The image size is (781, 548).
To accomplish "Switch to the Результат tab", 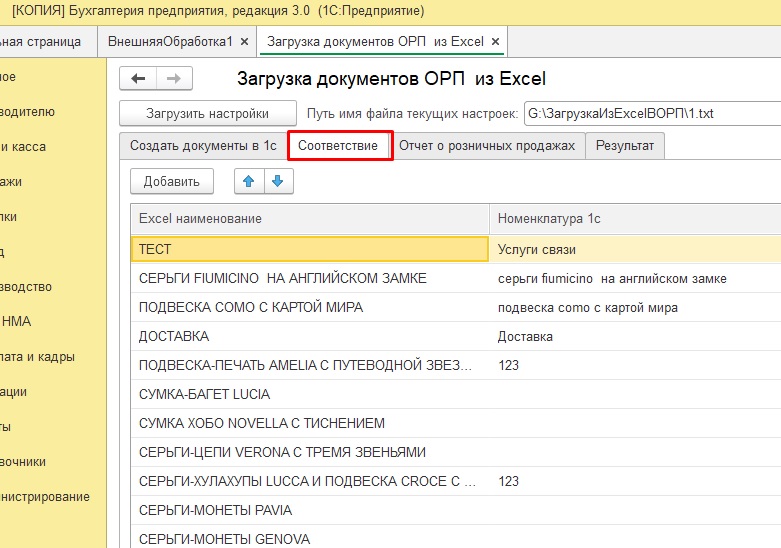I will point(625,146).
